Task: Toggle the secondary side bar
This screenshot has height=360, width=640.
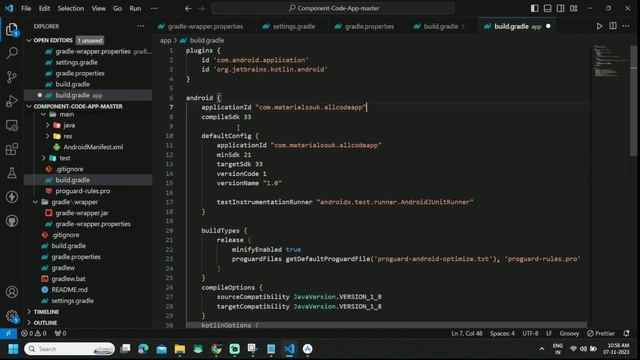Action: [560, 8]
